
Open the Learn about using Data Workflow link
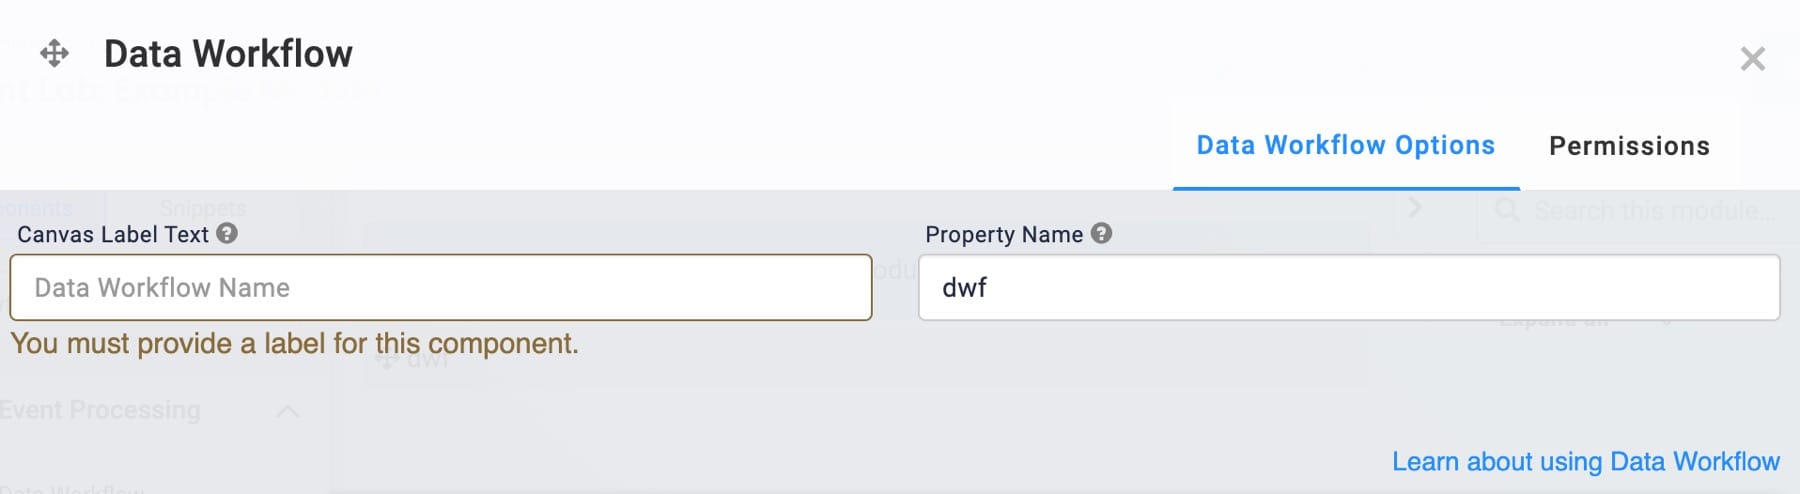click(x=1586, y=461)
